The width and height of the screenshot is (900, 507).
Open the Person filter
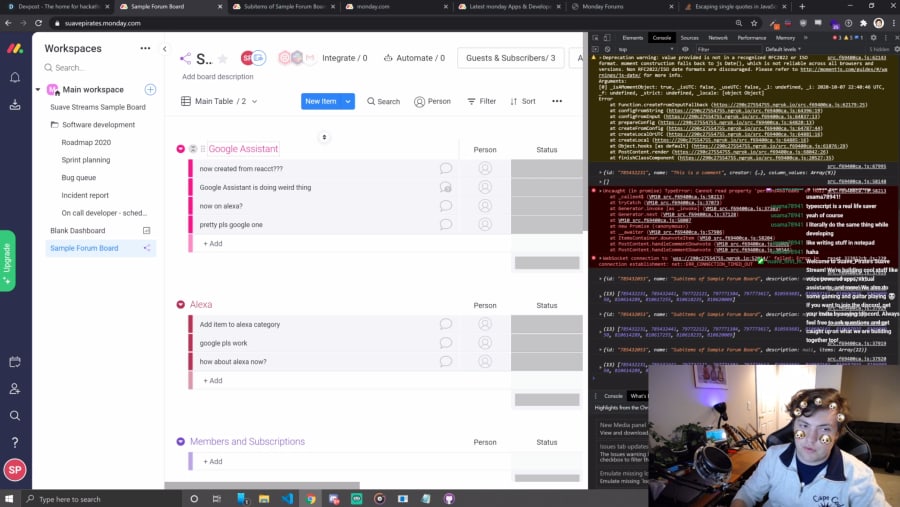[432, 102]
